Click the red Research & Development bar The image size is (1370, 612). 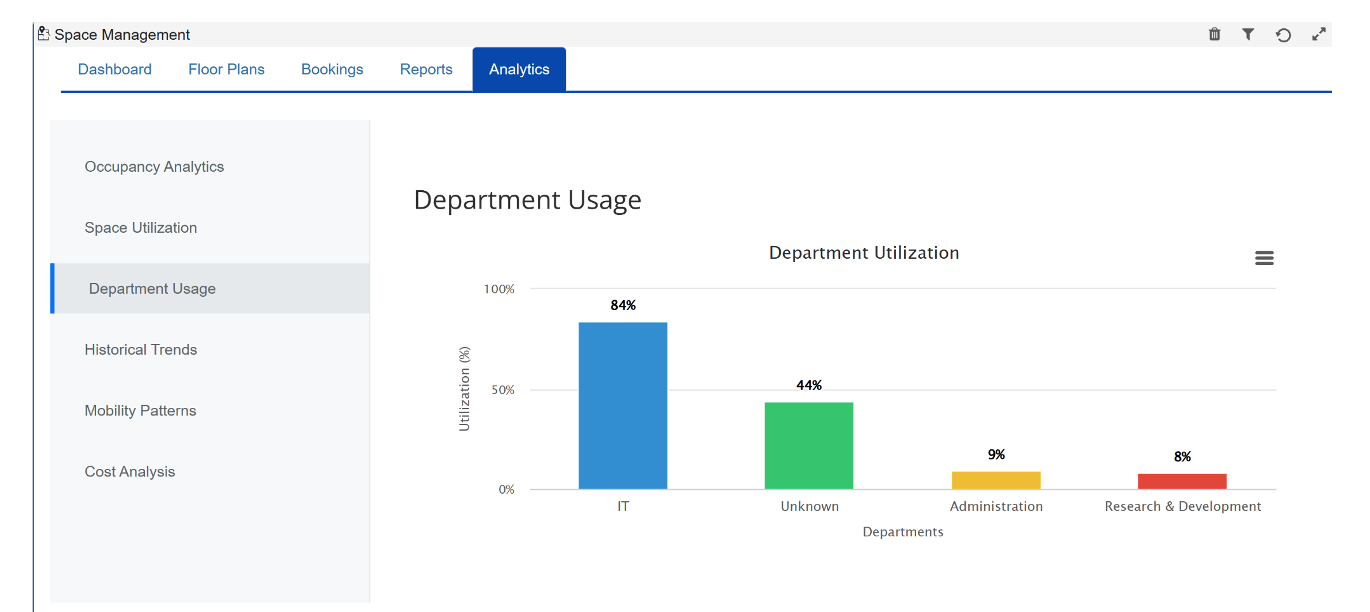click(1182, 481)
